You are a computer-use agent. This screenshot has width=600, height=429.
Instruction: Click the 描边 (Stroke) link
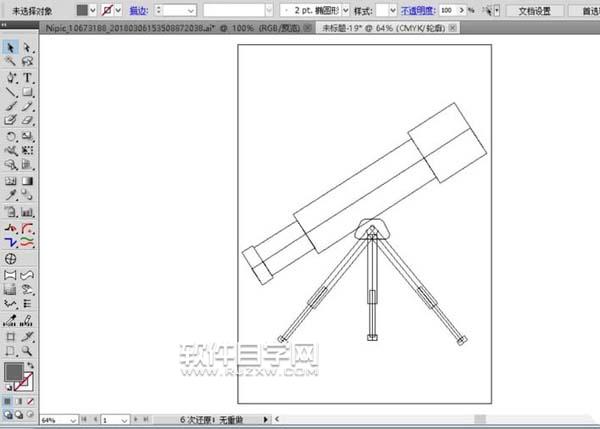click(x=139, y=11)
